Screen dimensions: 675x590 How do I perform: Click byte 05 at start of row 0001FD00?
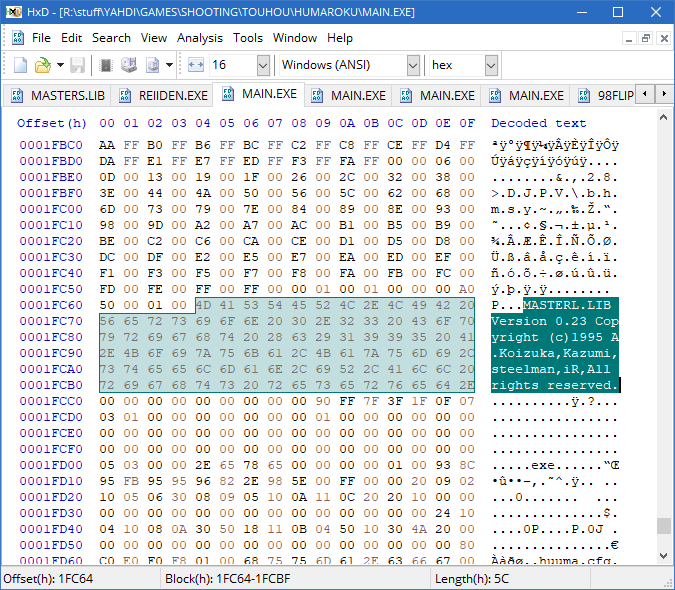[x=107, y=465]
